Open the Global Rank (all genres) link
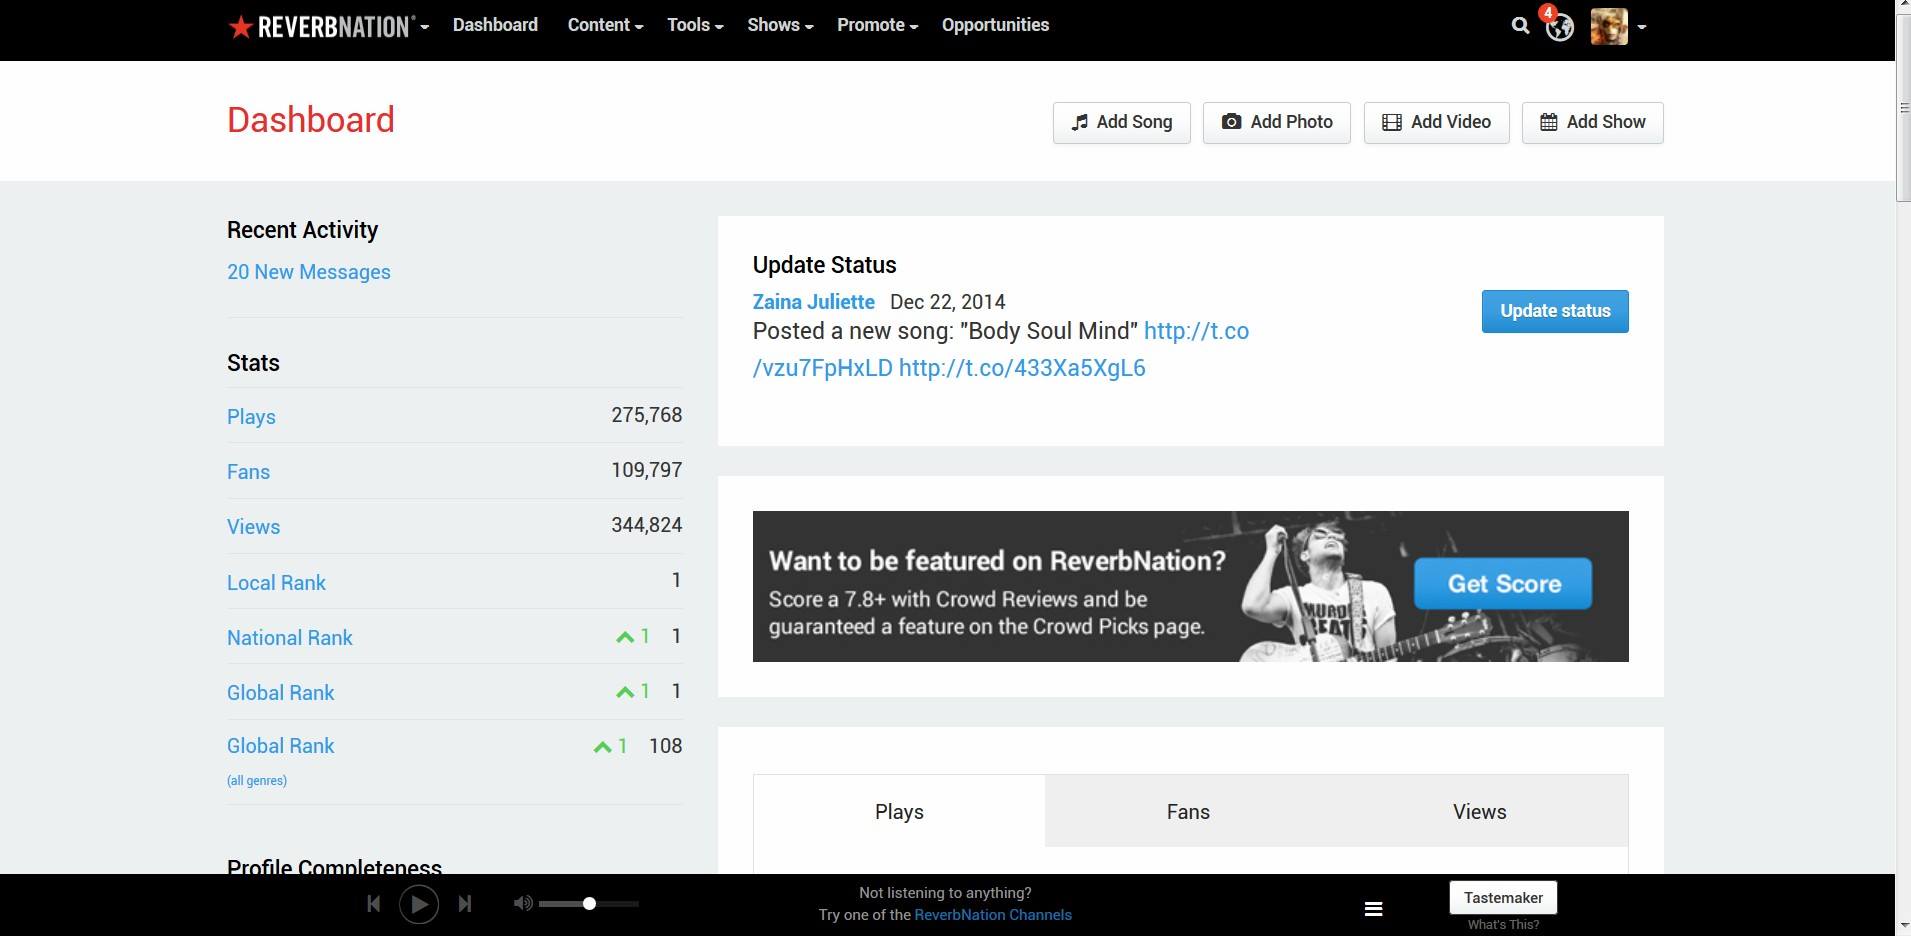1911x936 pixels. pos(280,746)
